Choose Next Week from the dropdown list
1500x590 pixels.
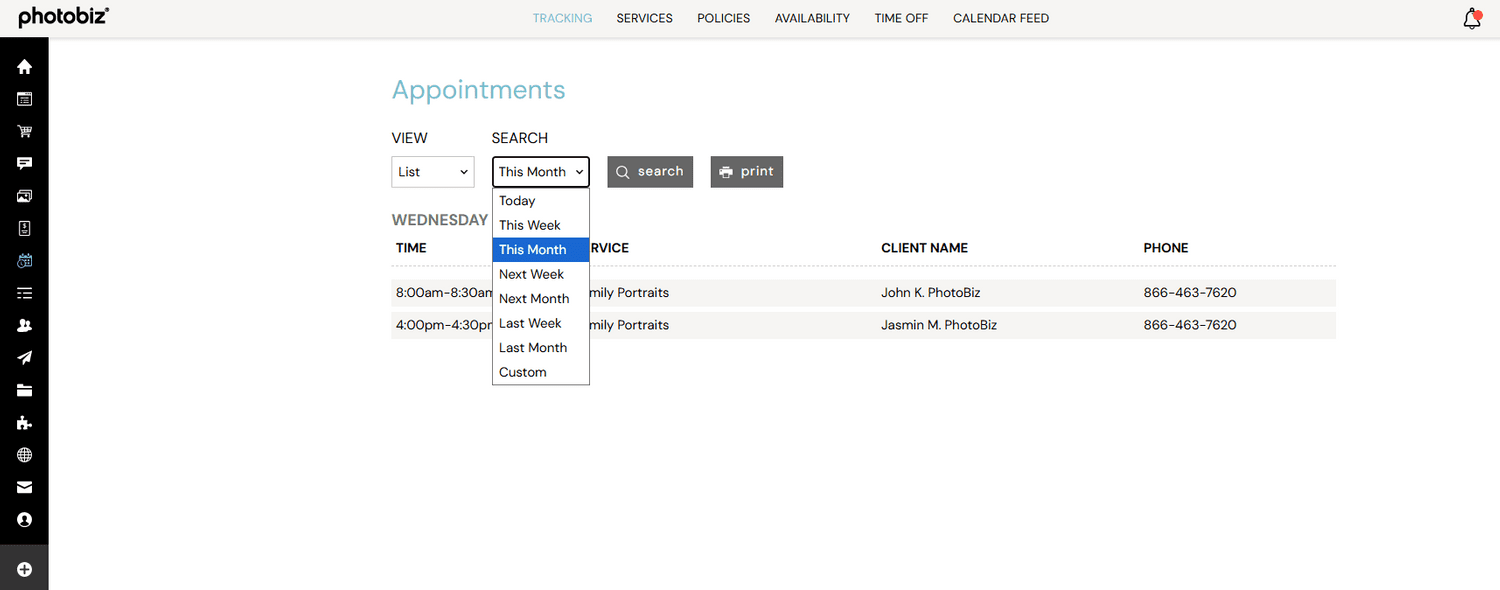tap(540, 274)
